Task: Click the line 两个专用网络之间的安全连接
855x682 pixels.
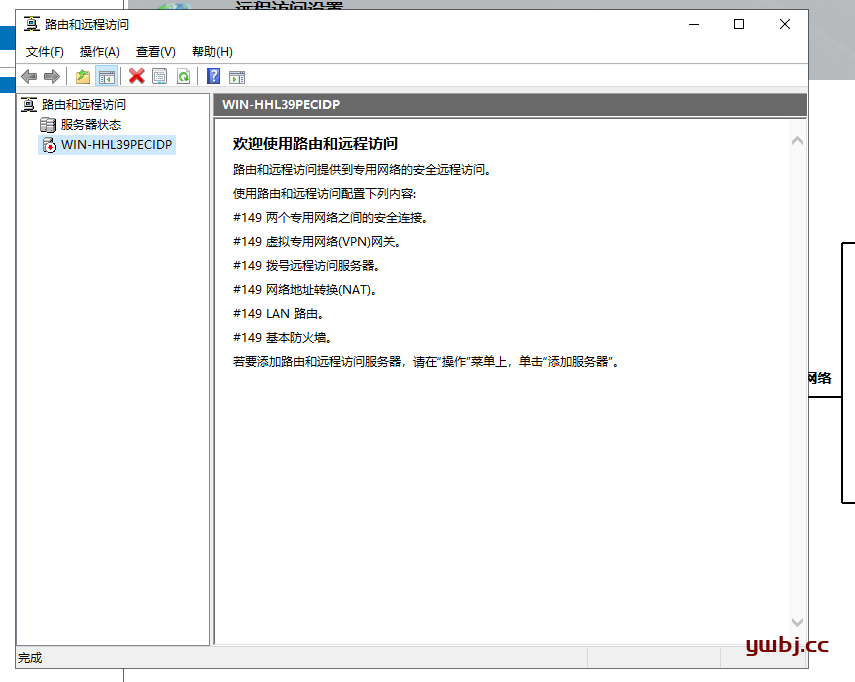Action: pyautogui.click(x=330, y=218)
